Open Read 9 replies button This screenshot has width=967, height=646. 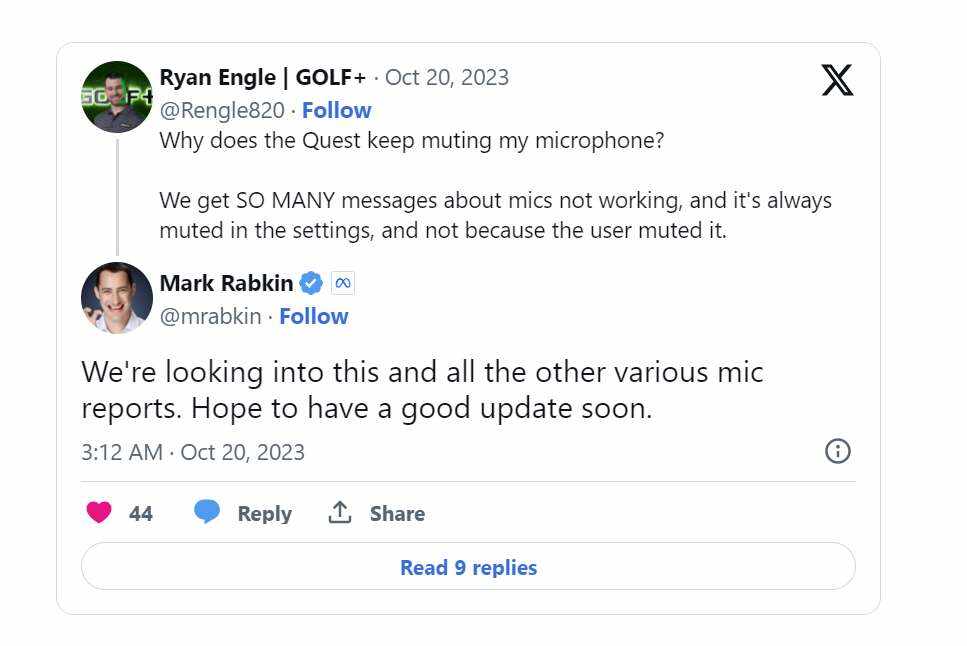click(468, 567)
